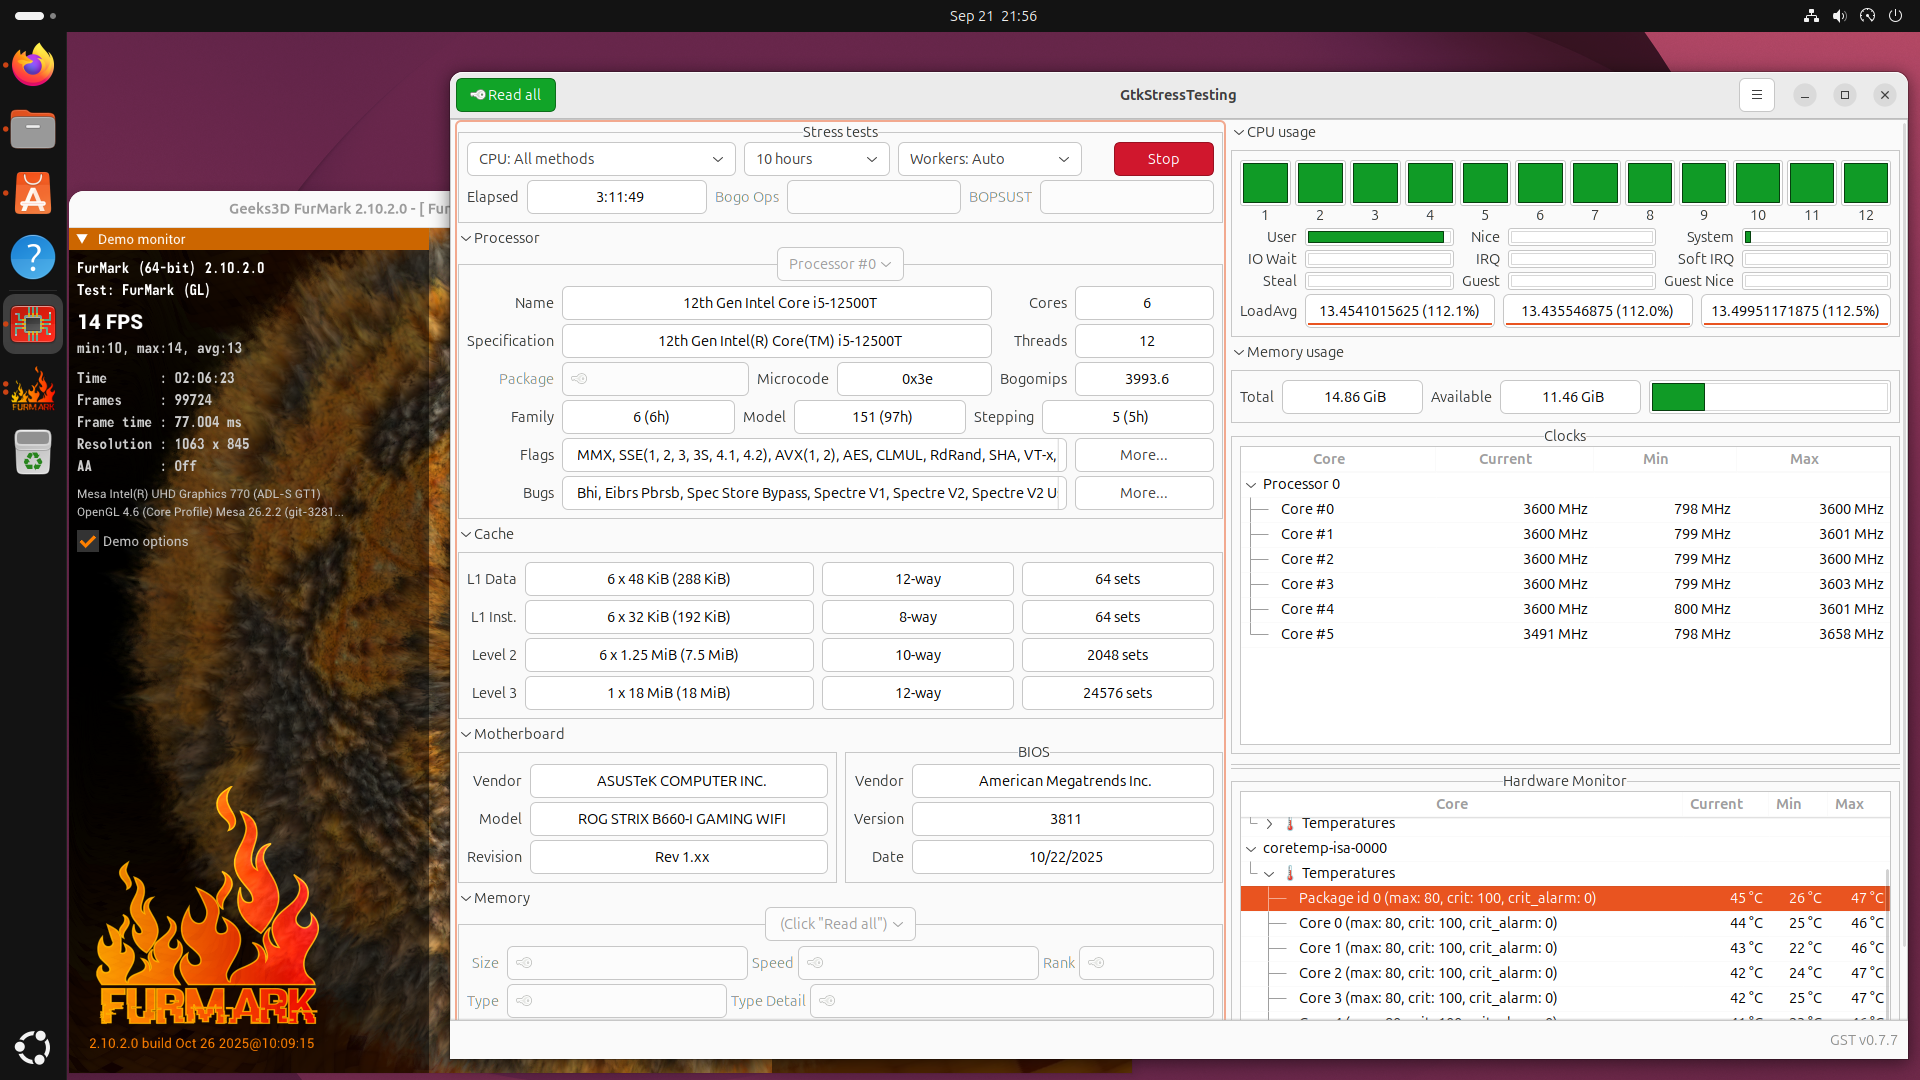This screenshot has width=1920, height=1080.
Task: Collapse the Motherboard section
Action: pyautogui.click(x=466, y=734)
